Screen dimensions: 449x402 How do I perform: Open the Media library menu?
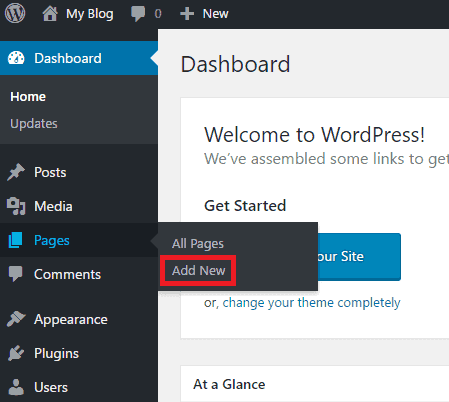[x=53, y=206]
